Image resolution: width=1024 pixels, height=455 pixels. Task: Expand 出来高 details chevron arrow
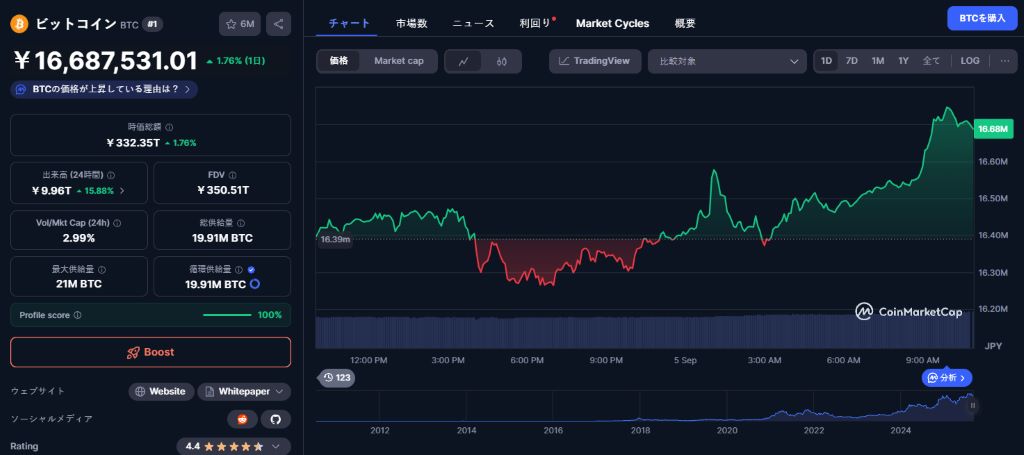[122, 191]
